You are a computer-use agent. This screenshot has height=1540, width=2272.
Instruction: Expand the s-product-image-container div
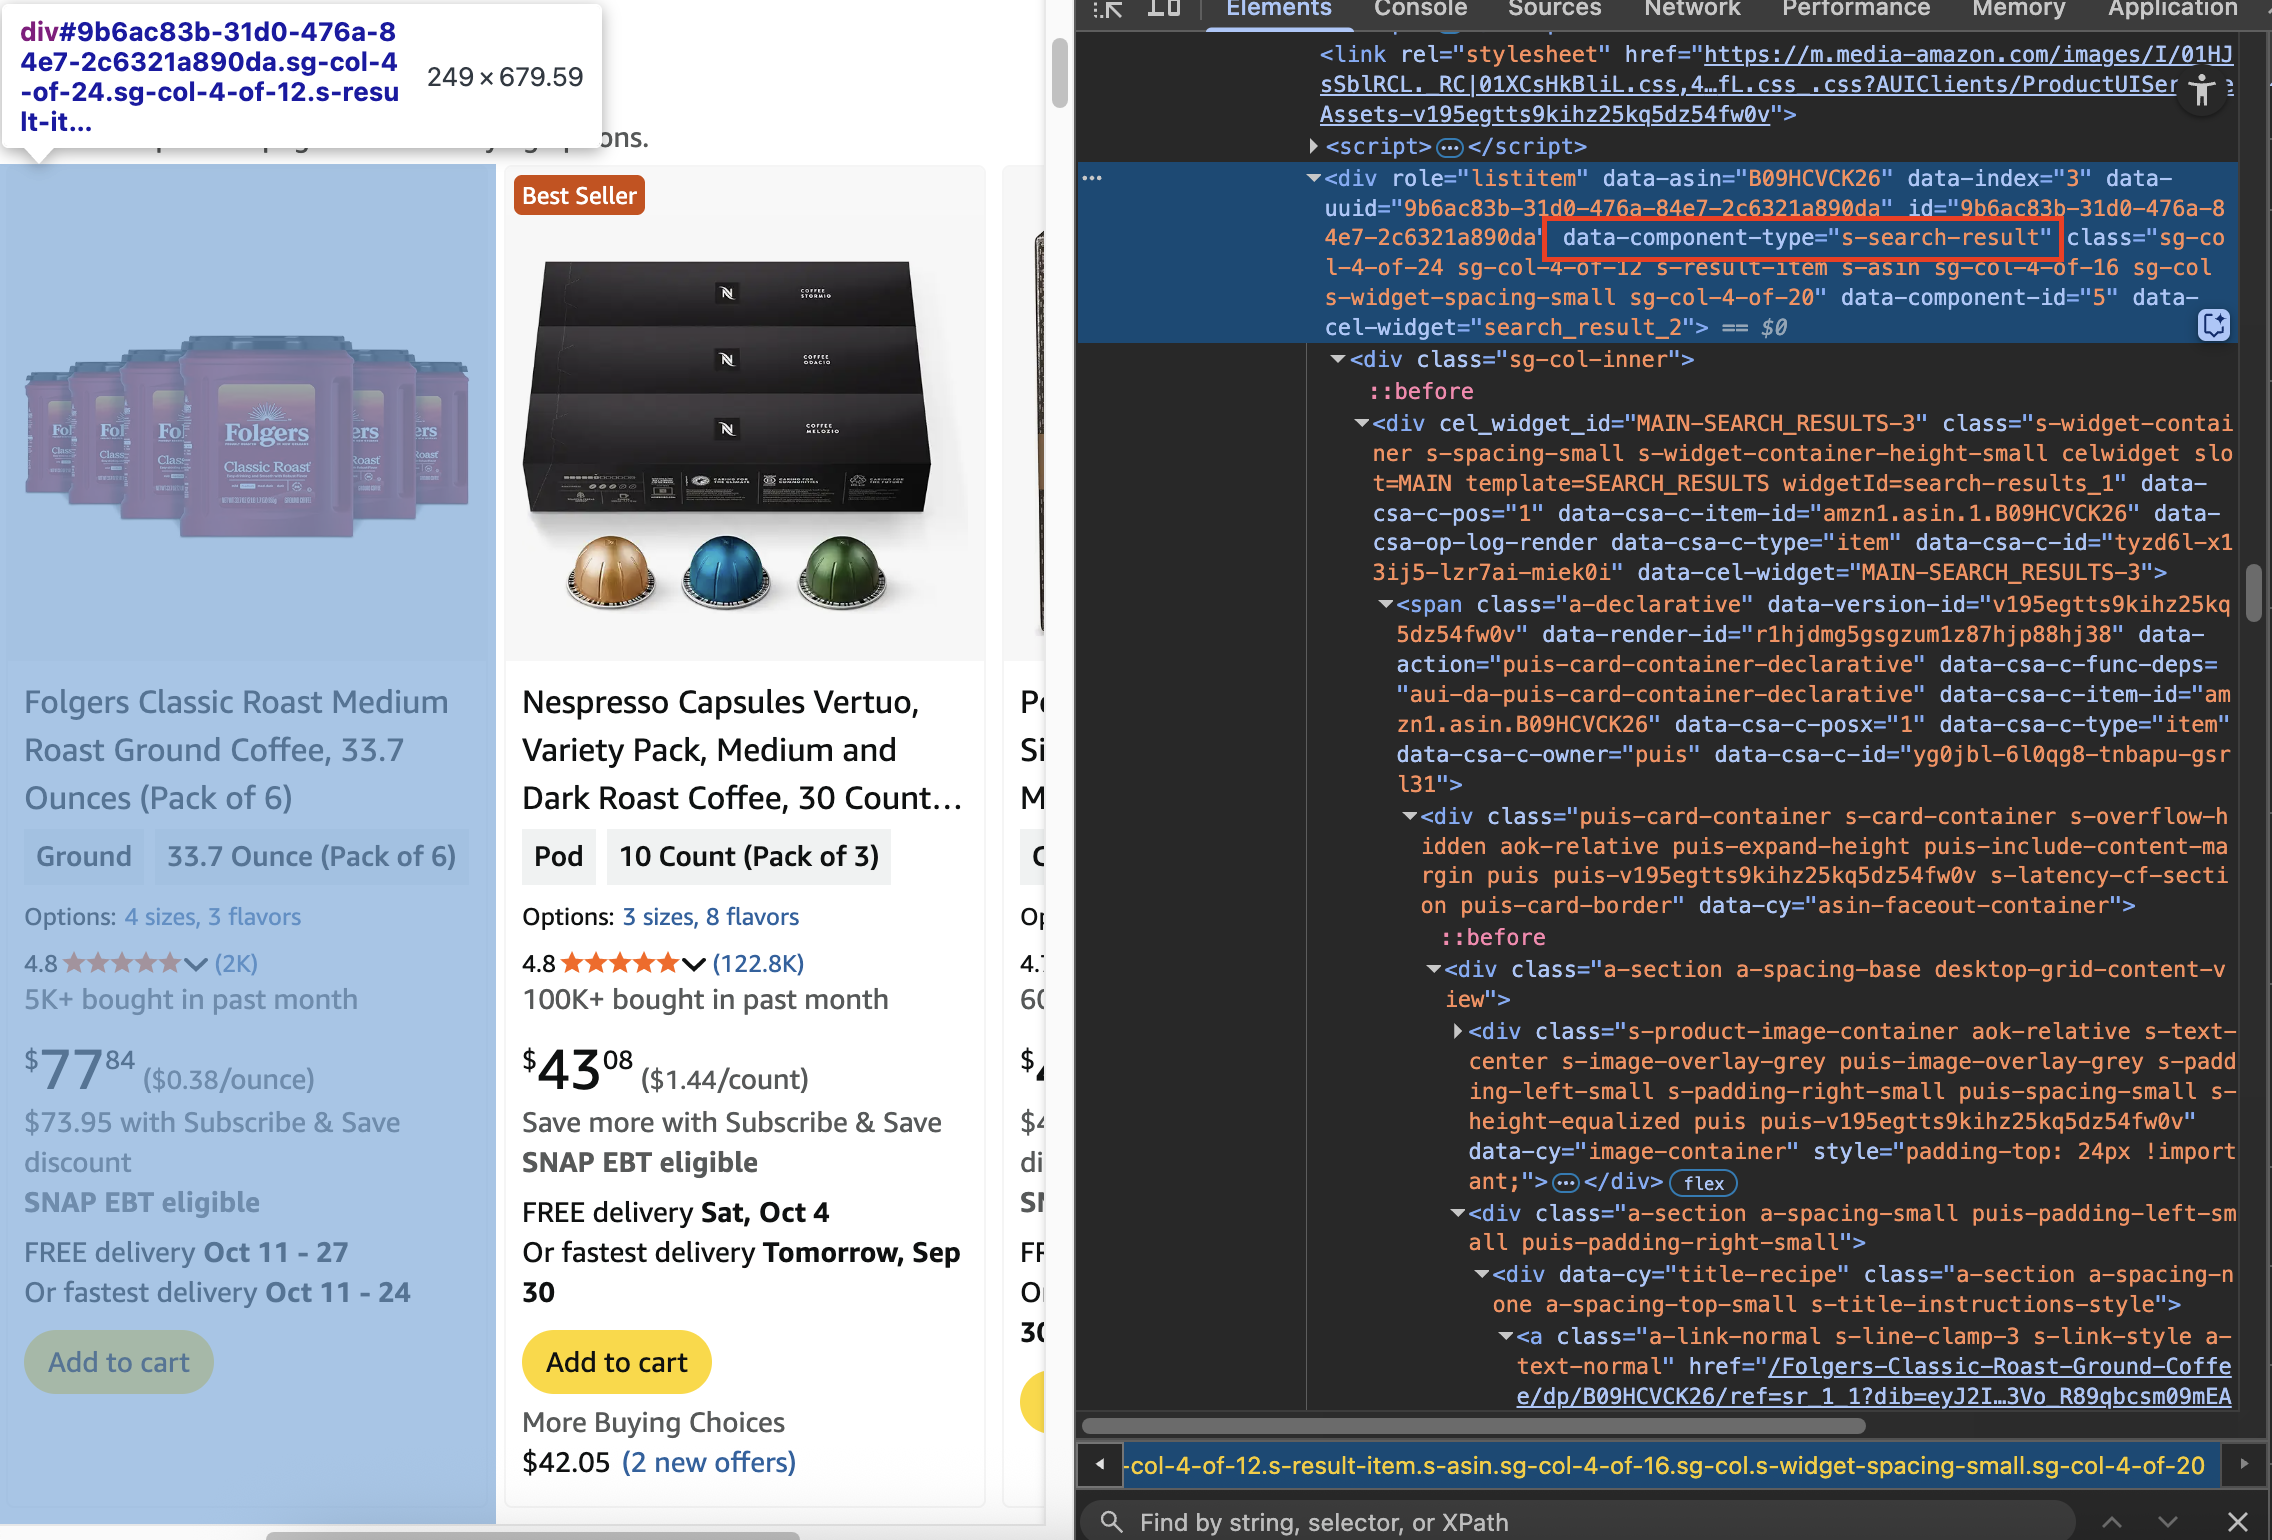(1457, 1031)
